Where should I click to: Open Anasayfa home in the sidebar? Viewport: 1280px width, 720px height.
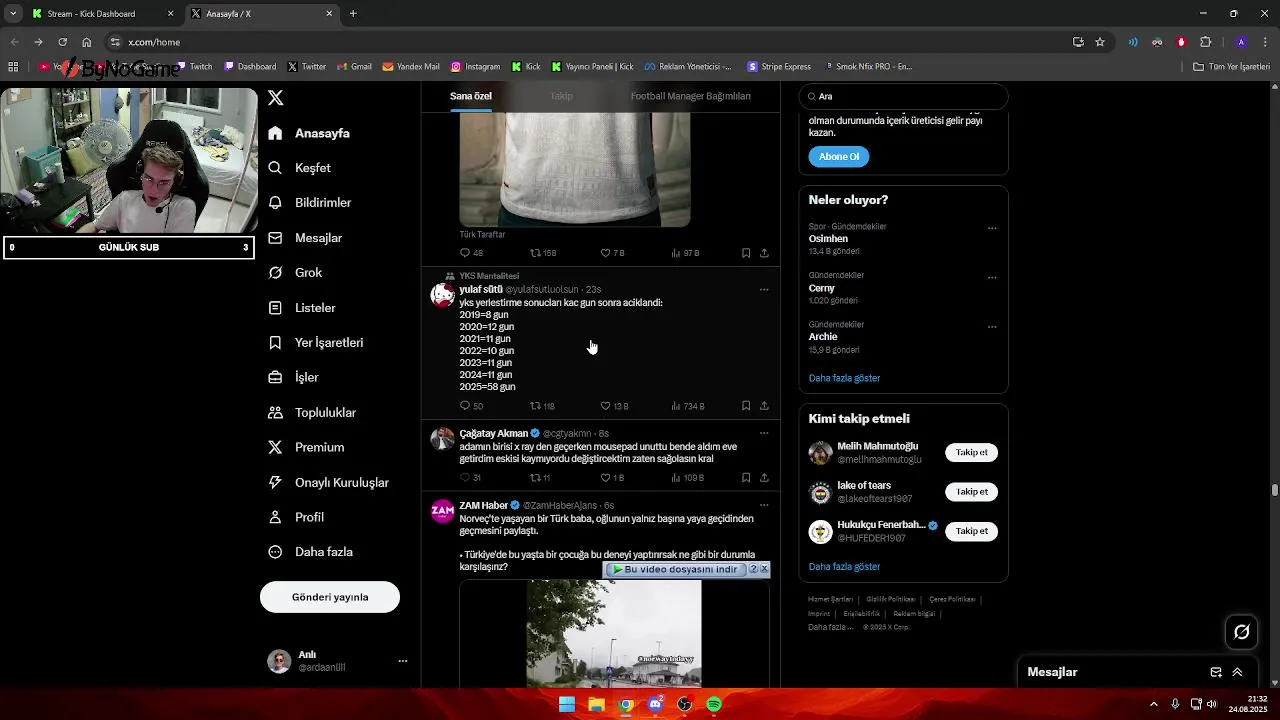309,133
